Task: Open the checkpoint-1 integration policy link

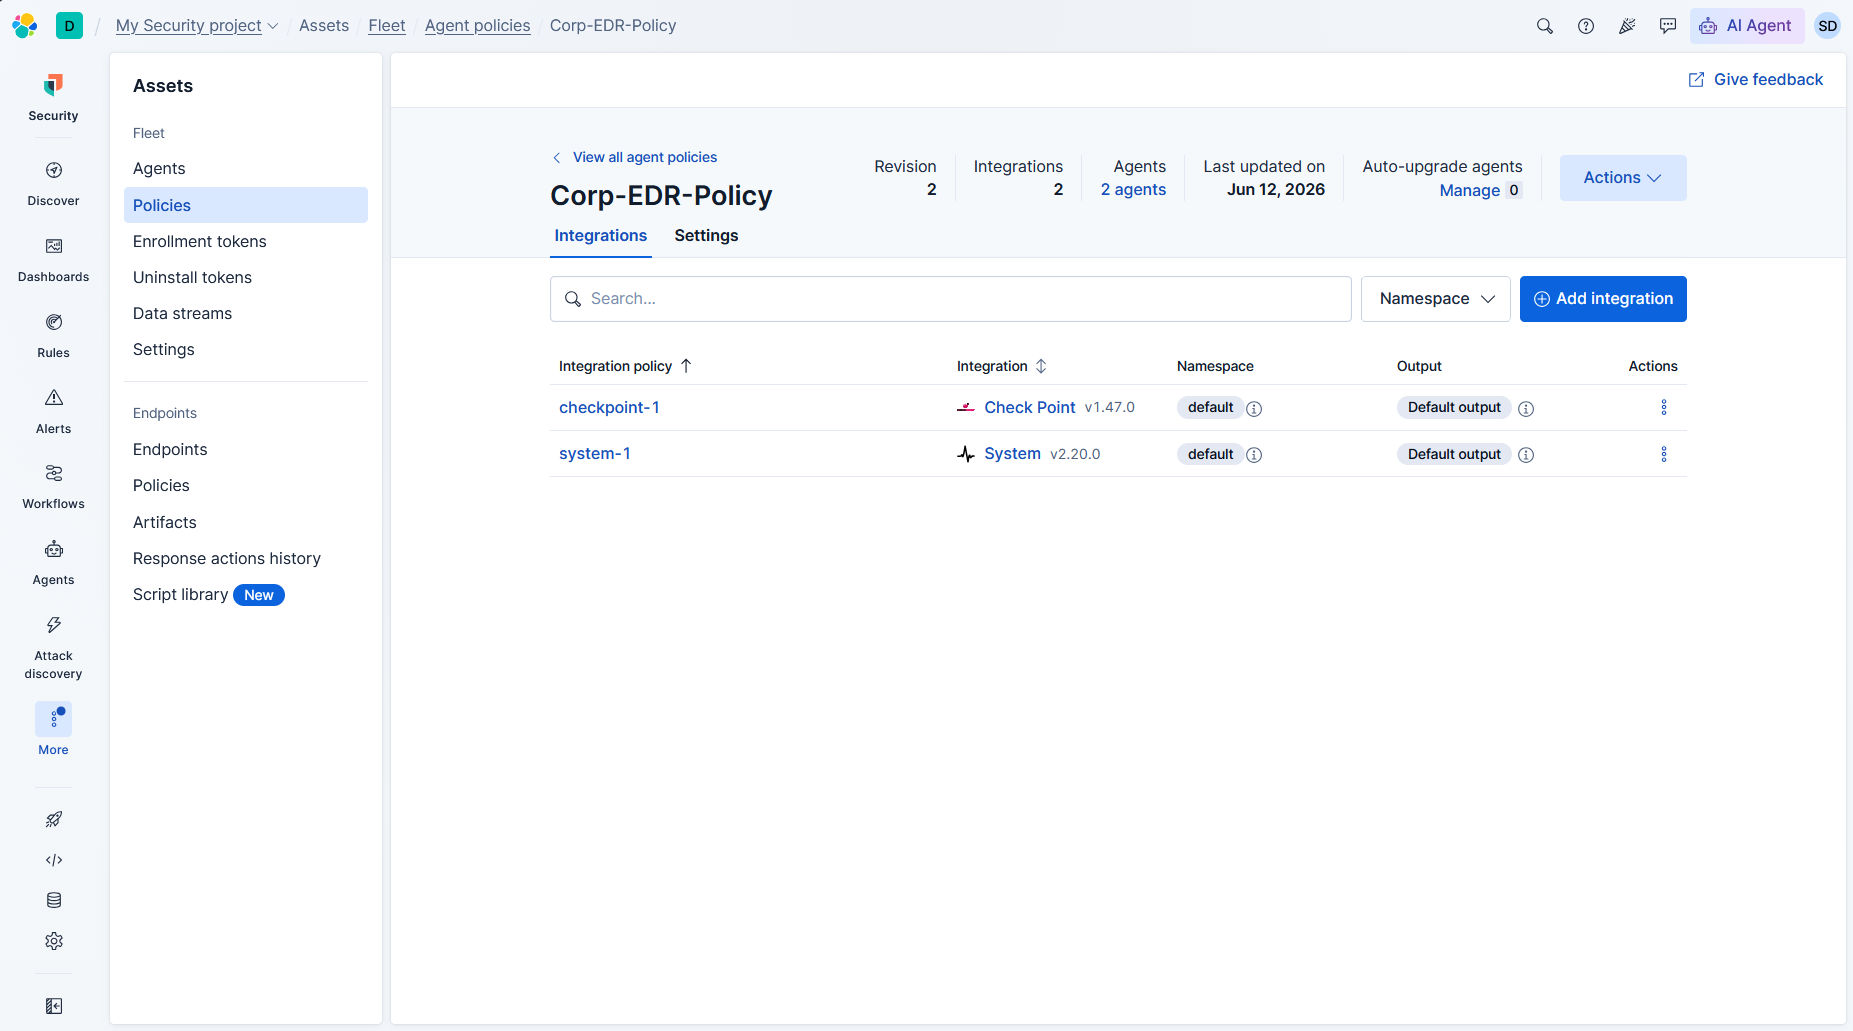Action: coord(609,407)
